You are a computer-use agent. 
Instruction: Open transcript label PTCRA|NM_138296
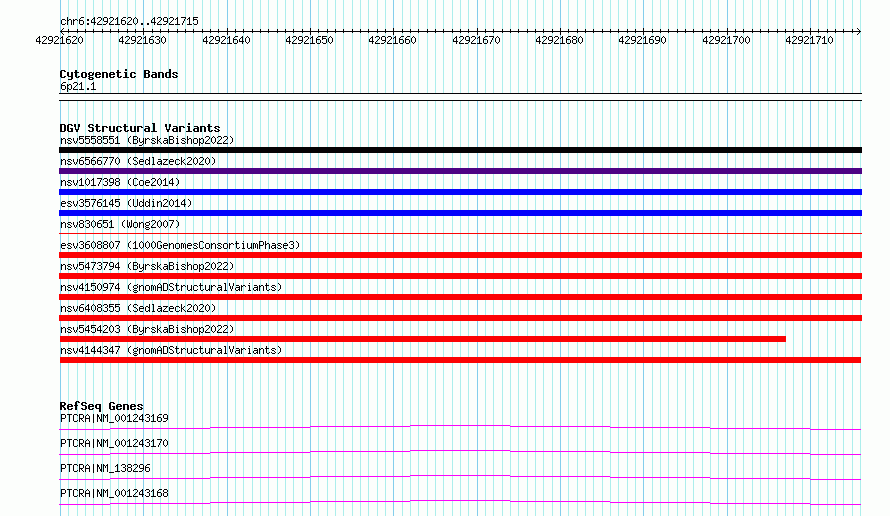click(105, 468)
